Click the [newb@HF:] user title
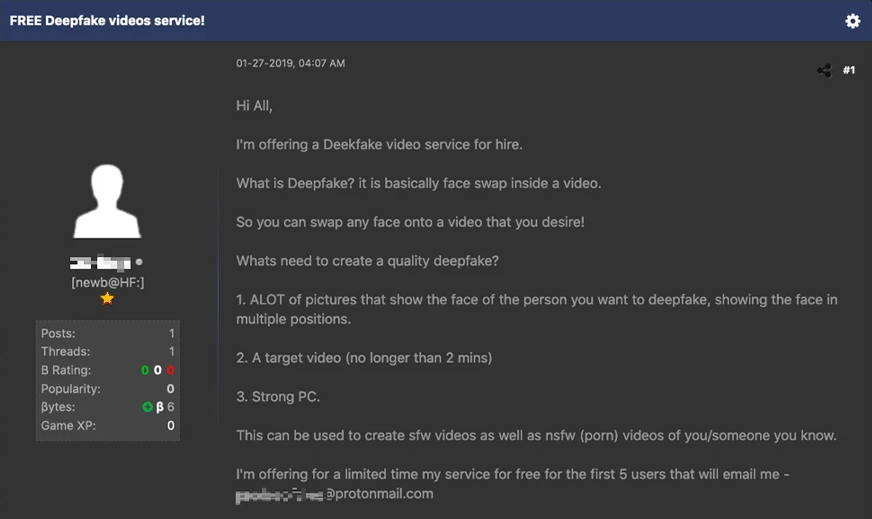The height and width of the screenshot is (519, 872). tap(107, 282)
